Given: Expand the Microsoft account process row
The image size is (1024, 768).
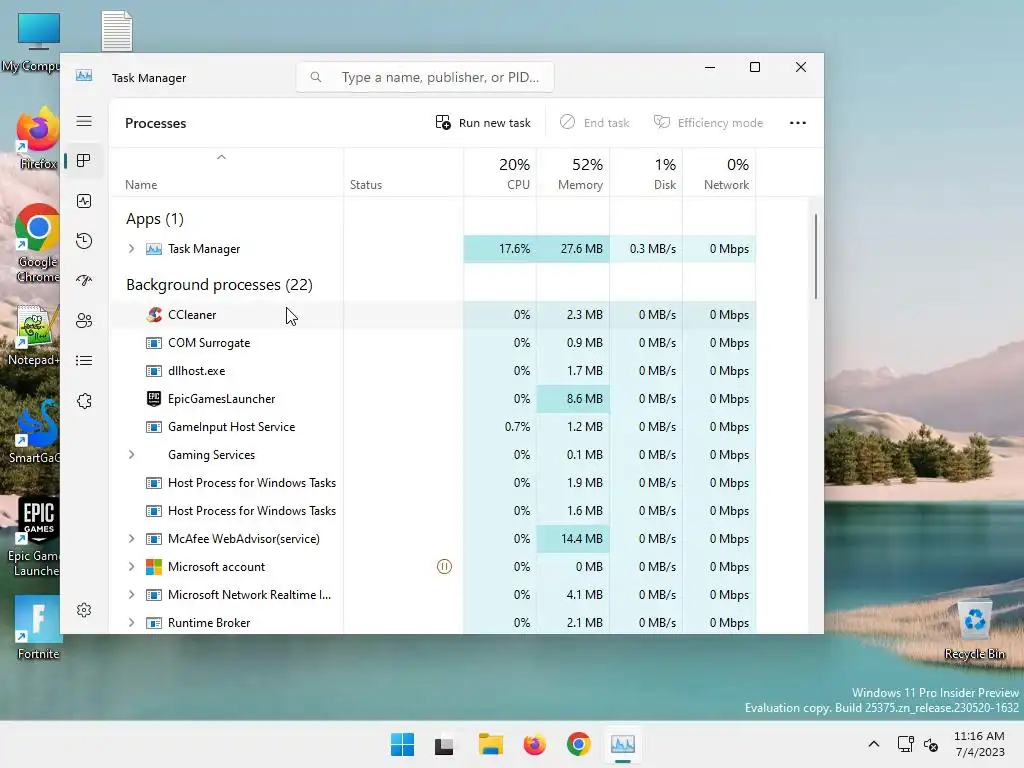Looking at the screenshot, I should tap(131, 567).
